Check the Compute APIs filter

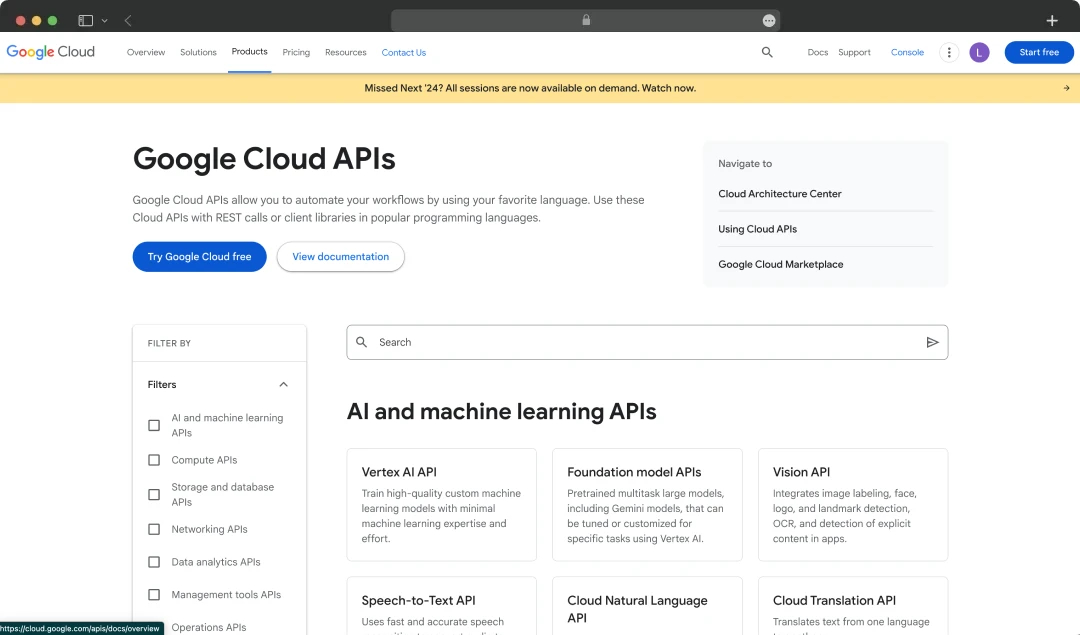coord(154,460)
